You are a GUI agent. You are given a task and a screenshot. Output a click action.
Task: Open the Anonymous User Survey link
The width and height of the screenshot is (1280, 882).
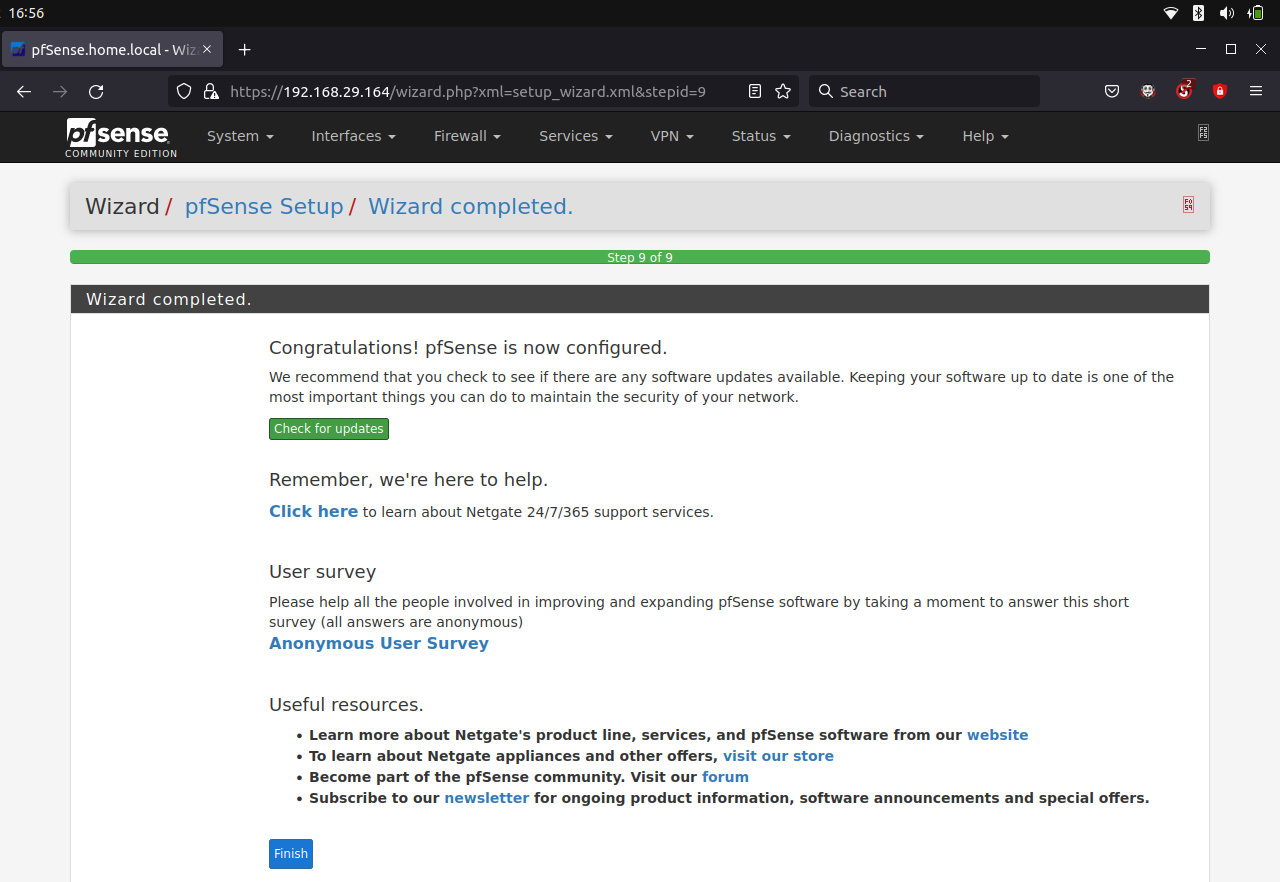[379, 643]
